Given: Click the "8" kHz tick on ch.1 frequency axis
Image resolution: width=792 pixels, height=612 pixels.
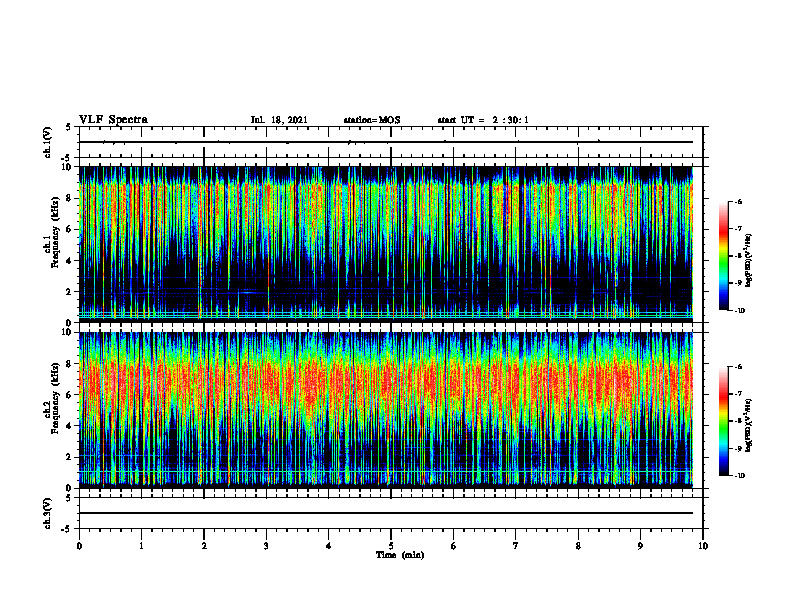Looking at the screenshot, I should 70,198.
